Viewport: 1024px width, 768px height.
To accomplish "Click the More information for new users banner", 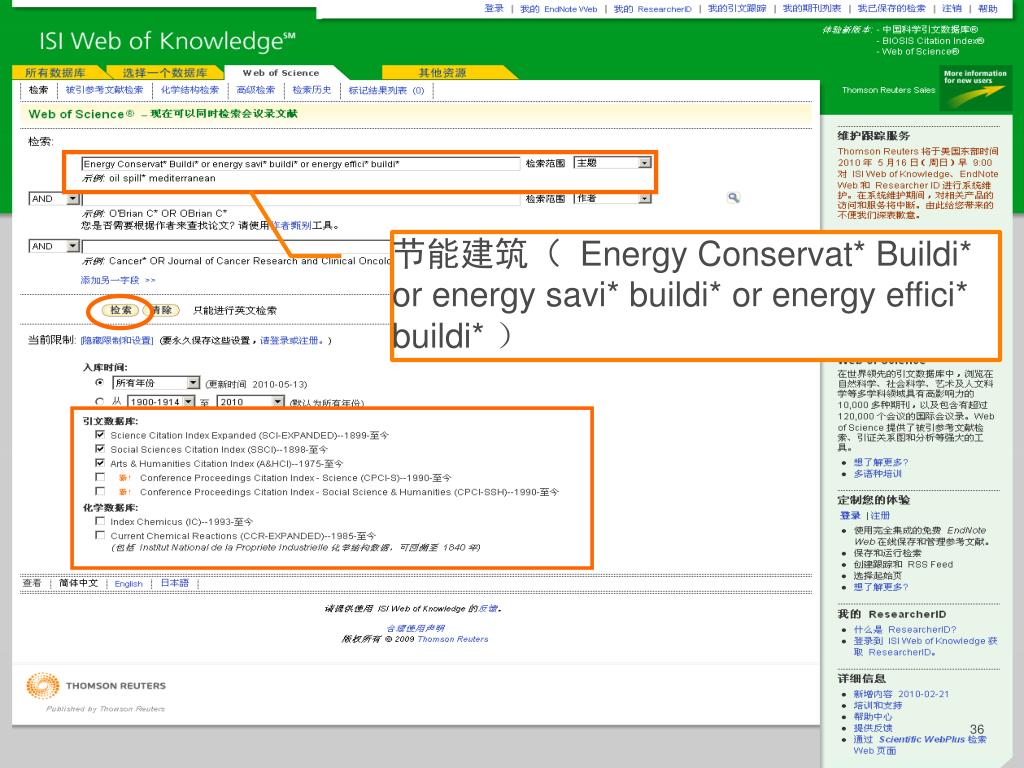I will (x=976, y=88).
